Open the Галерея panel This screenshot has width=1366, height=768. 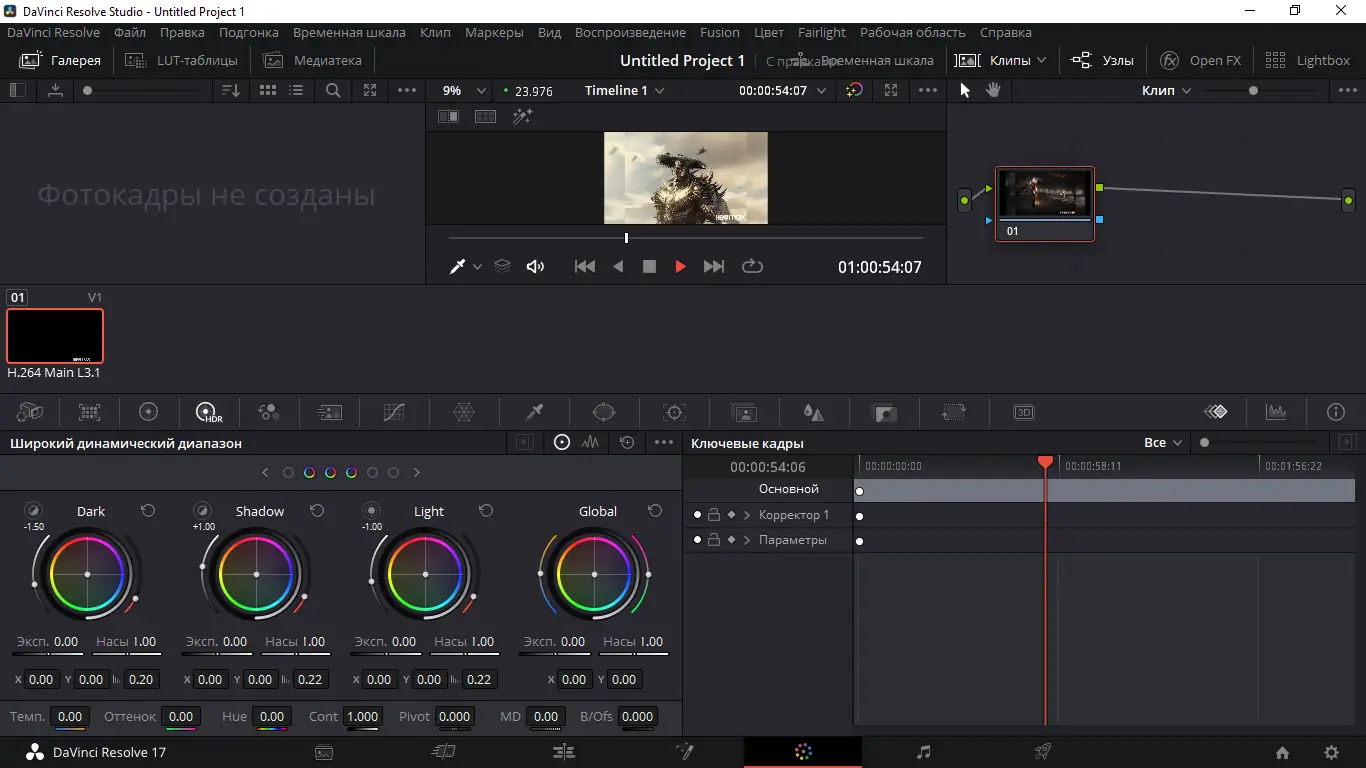tap(61, 60)
